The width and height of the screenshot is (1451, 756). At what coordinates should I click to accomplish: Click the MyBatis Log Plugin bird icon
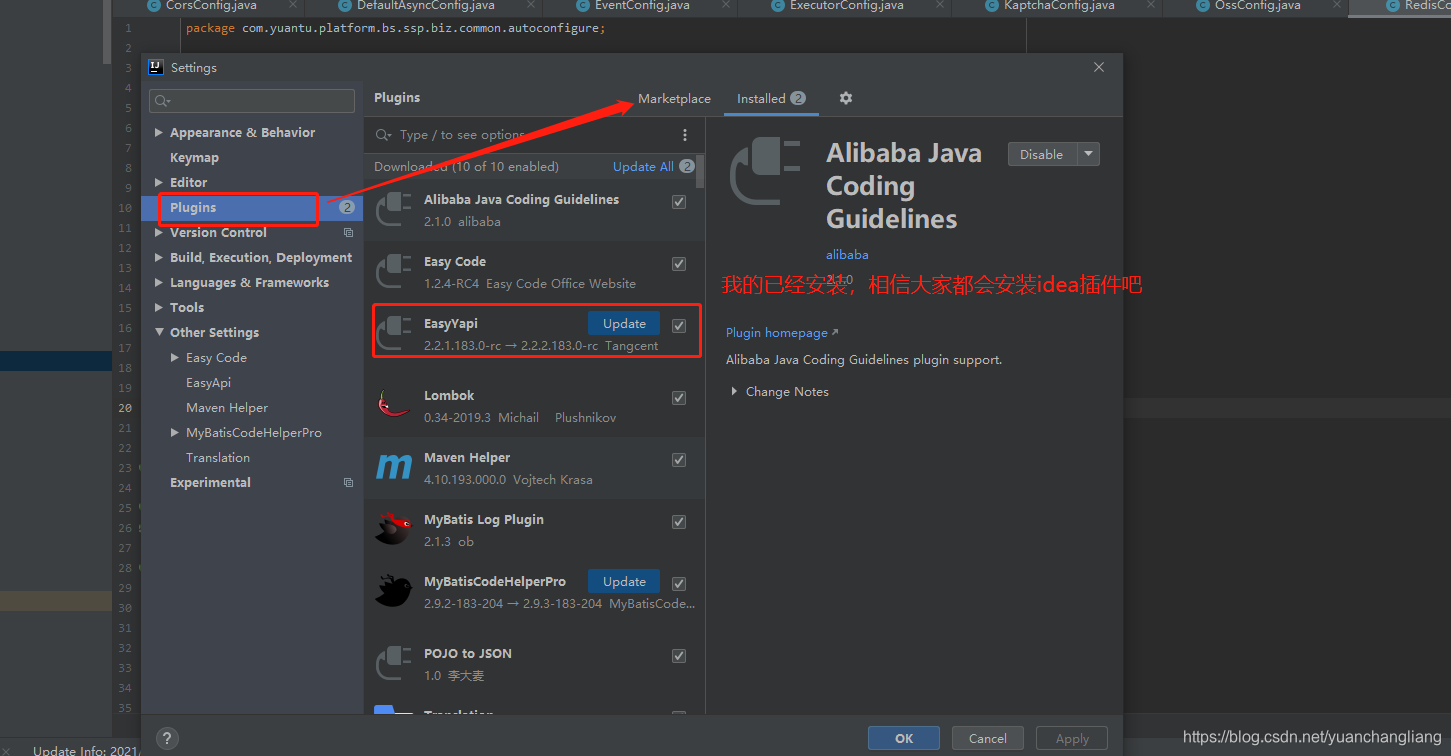click(394, 529)
